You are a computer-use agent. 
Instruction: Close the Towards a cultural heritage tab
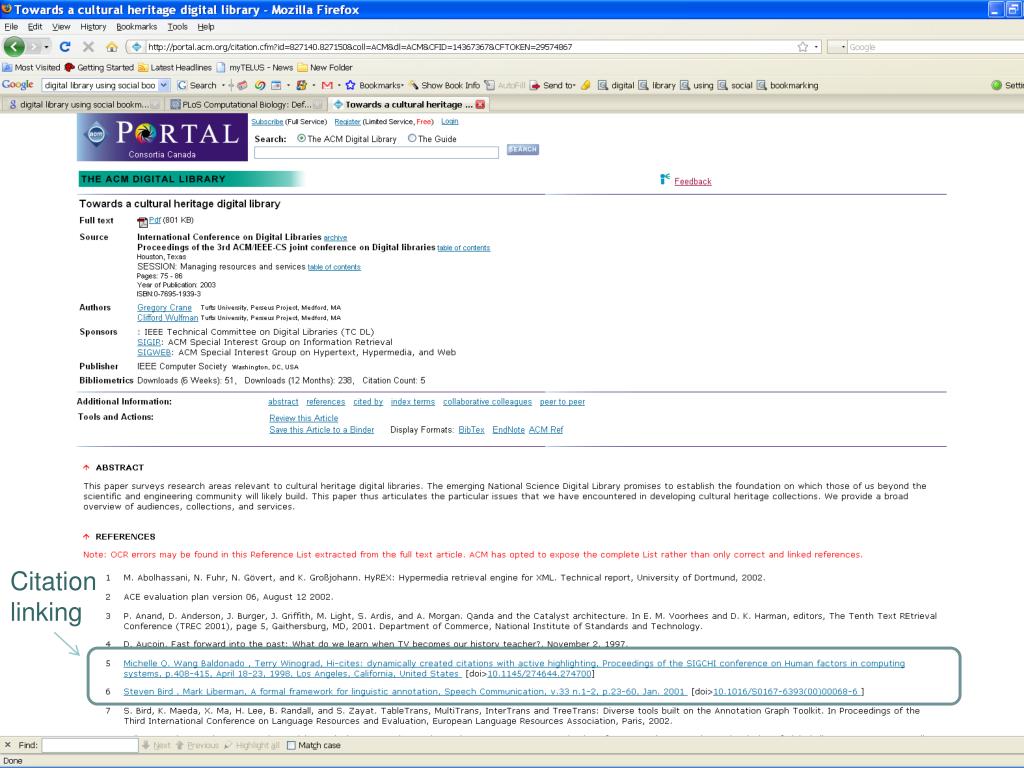coord(480,104)
